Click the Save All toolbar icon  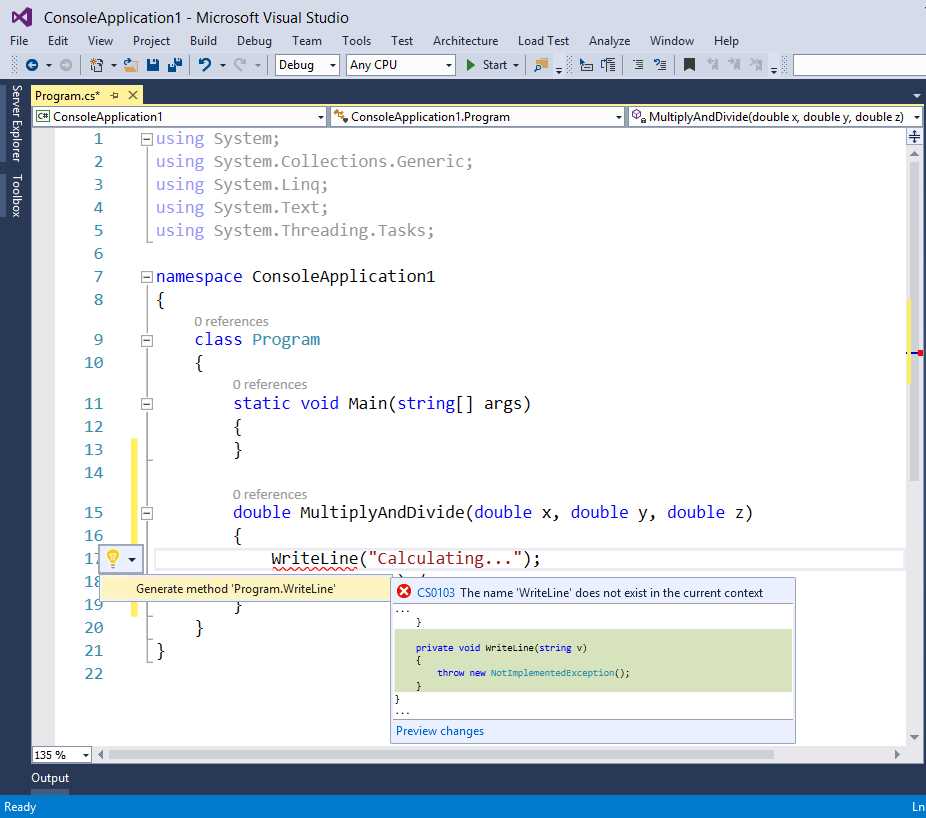177,65
